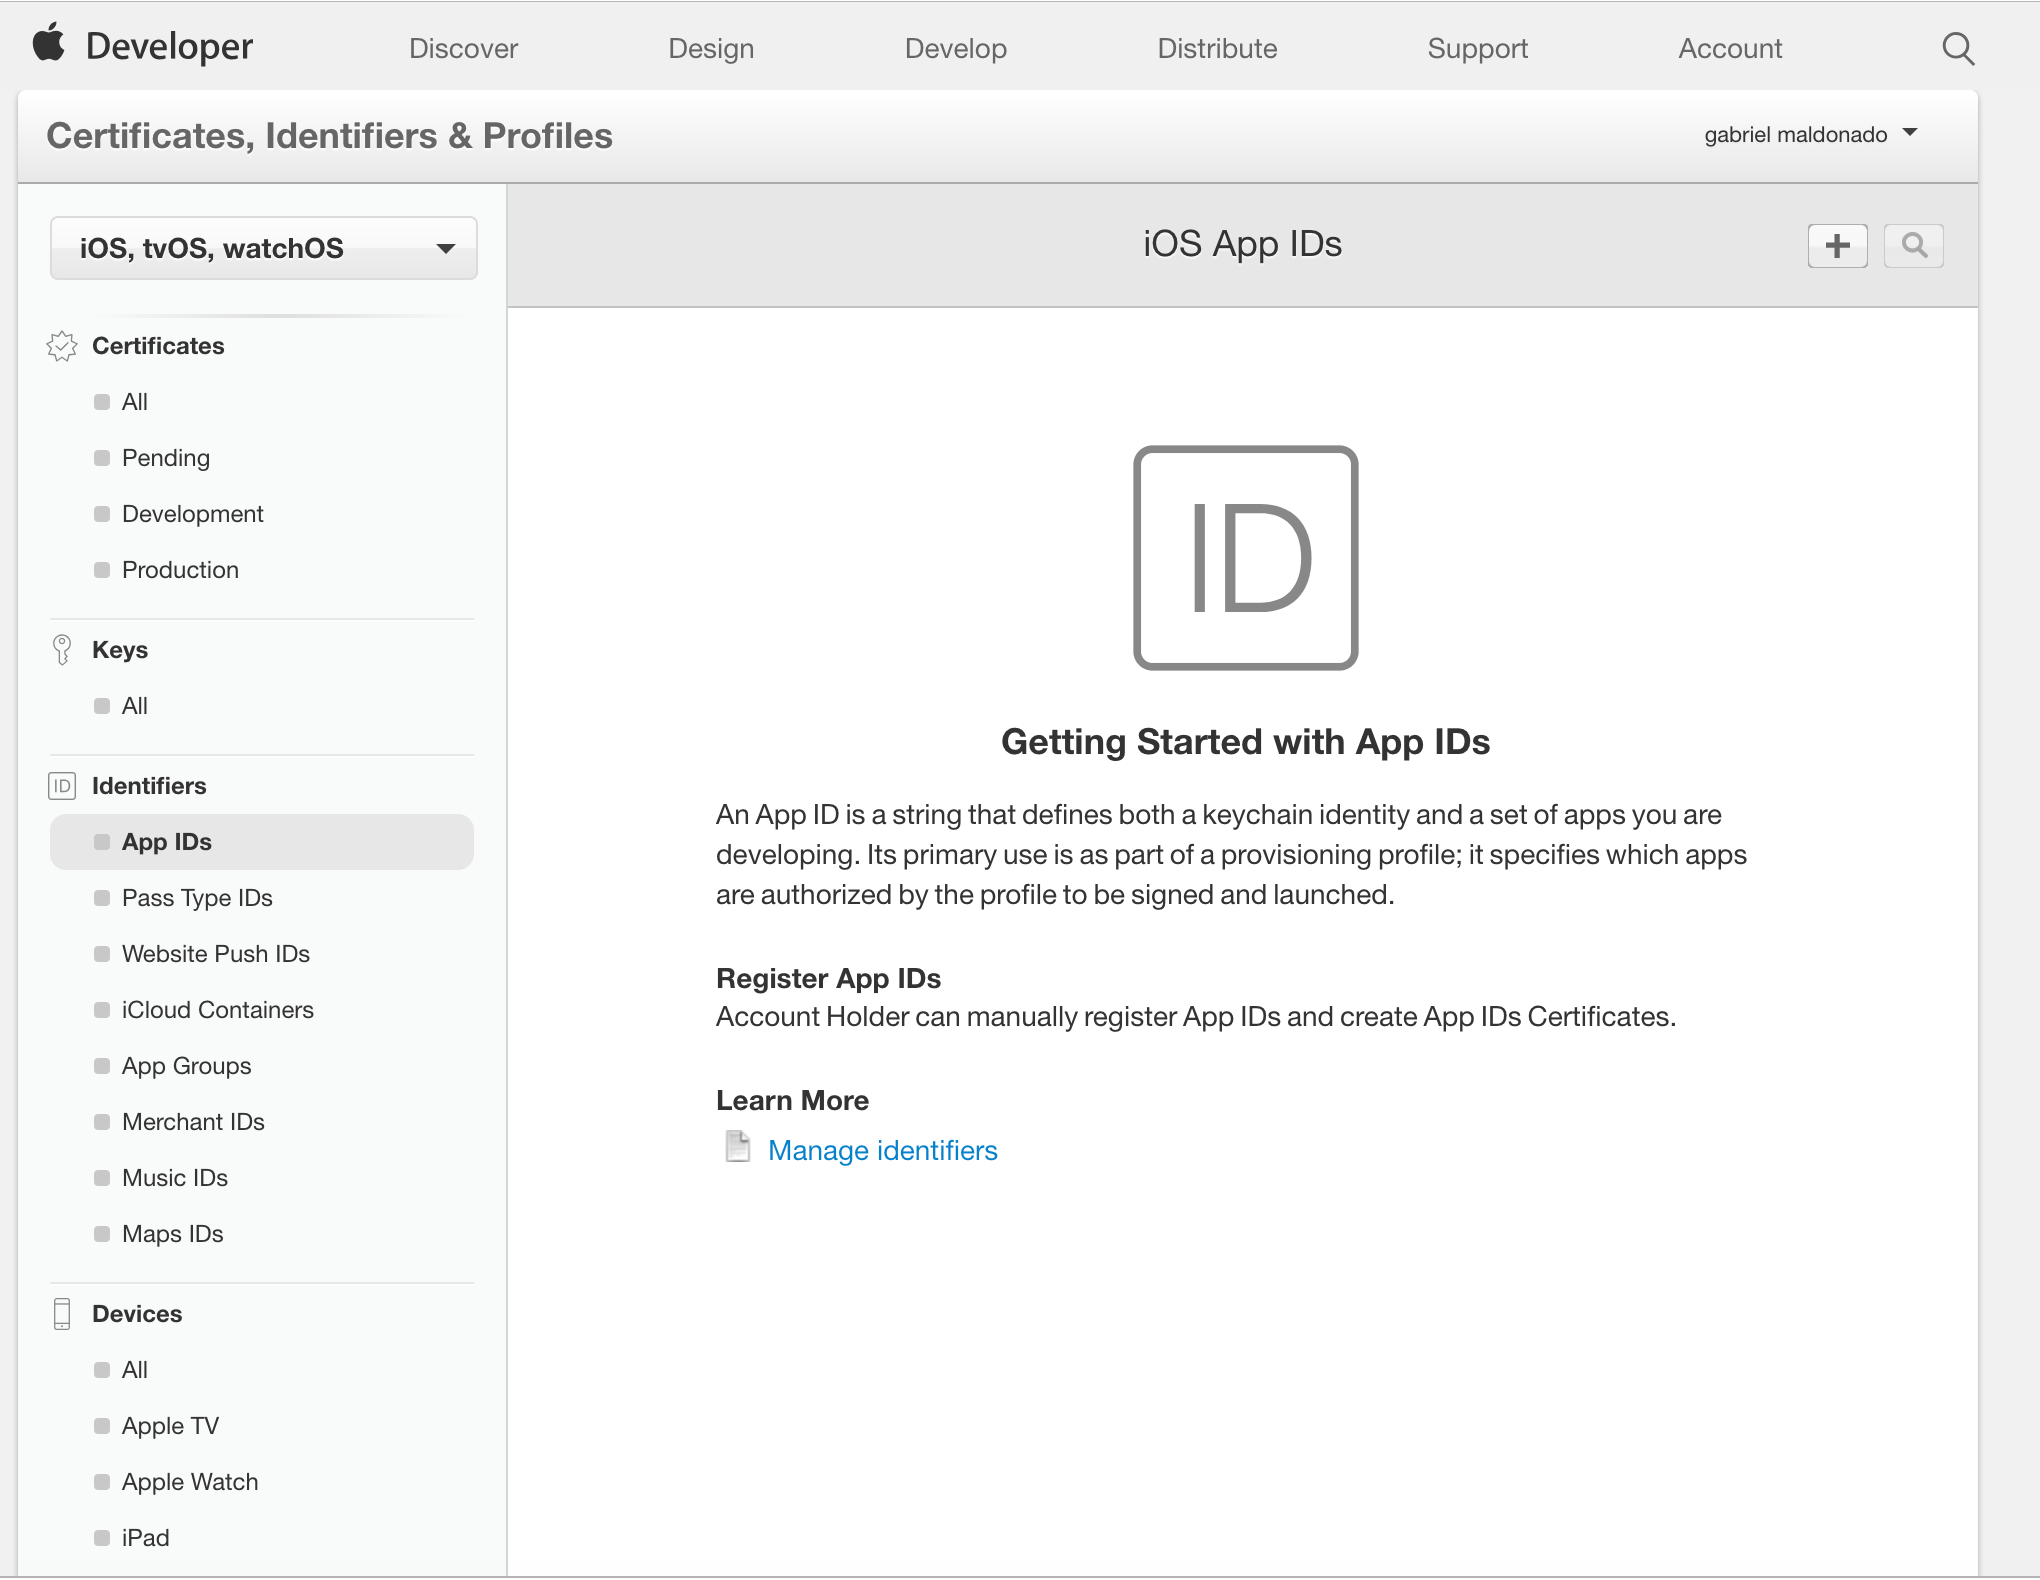Screen dimensions: 2040x1580
Task: Click the plus icon to add App ID
Action: pos(1837,246)
